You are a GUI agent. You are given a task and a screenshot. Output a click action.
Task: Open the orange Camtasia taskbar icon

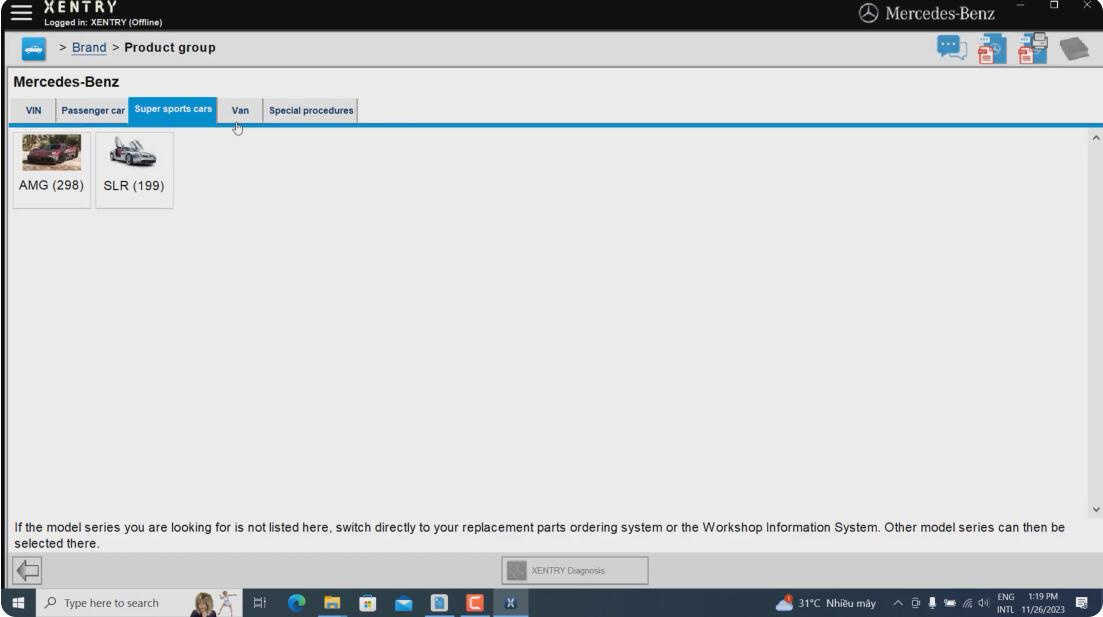pos(475,603)
